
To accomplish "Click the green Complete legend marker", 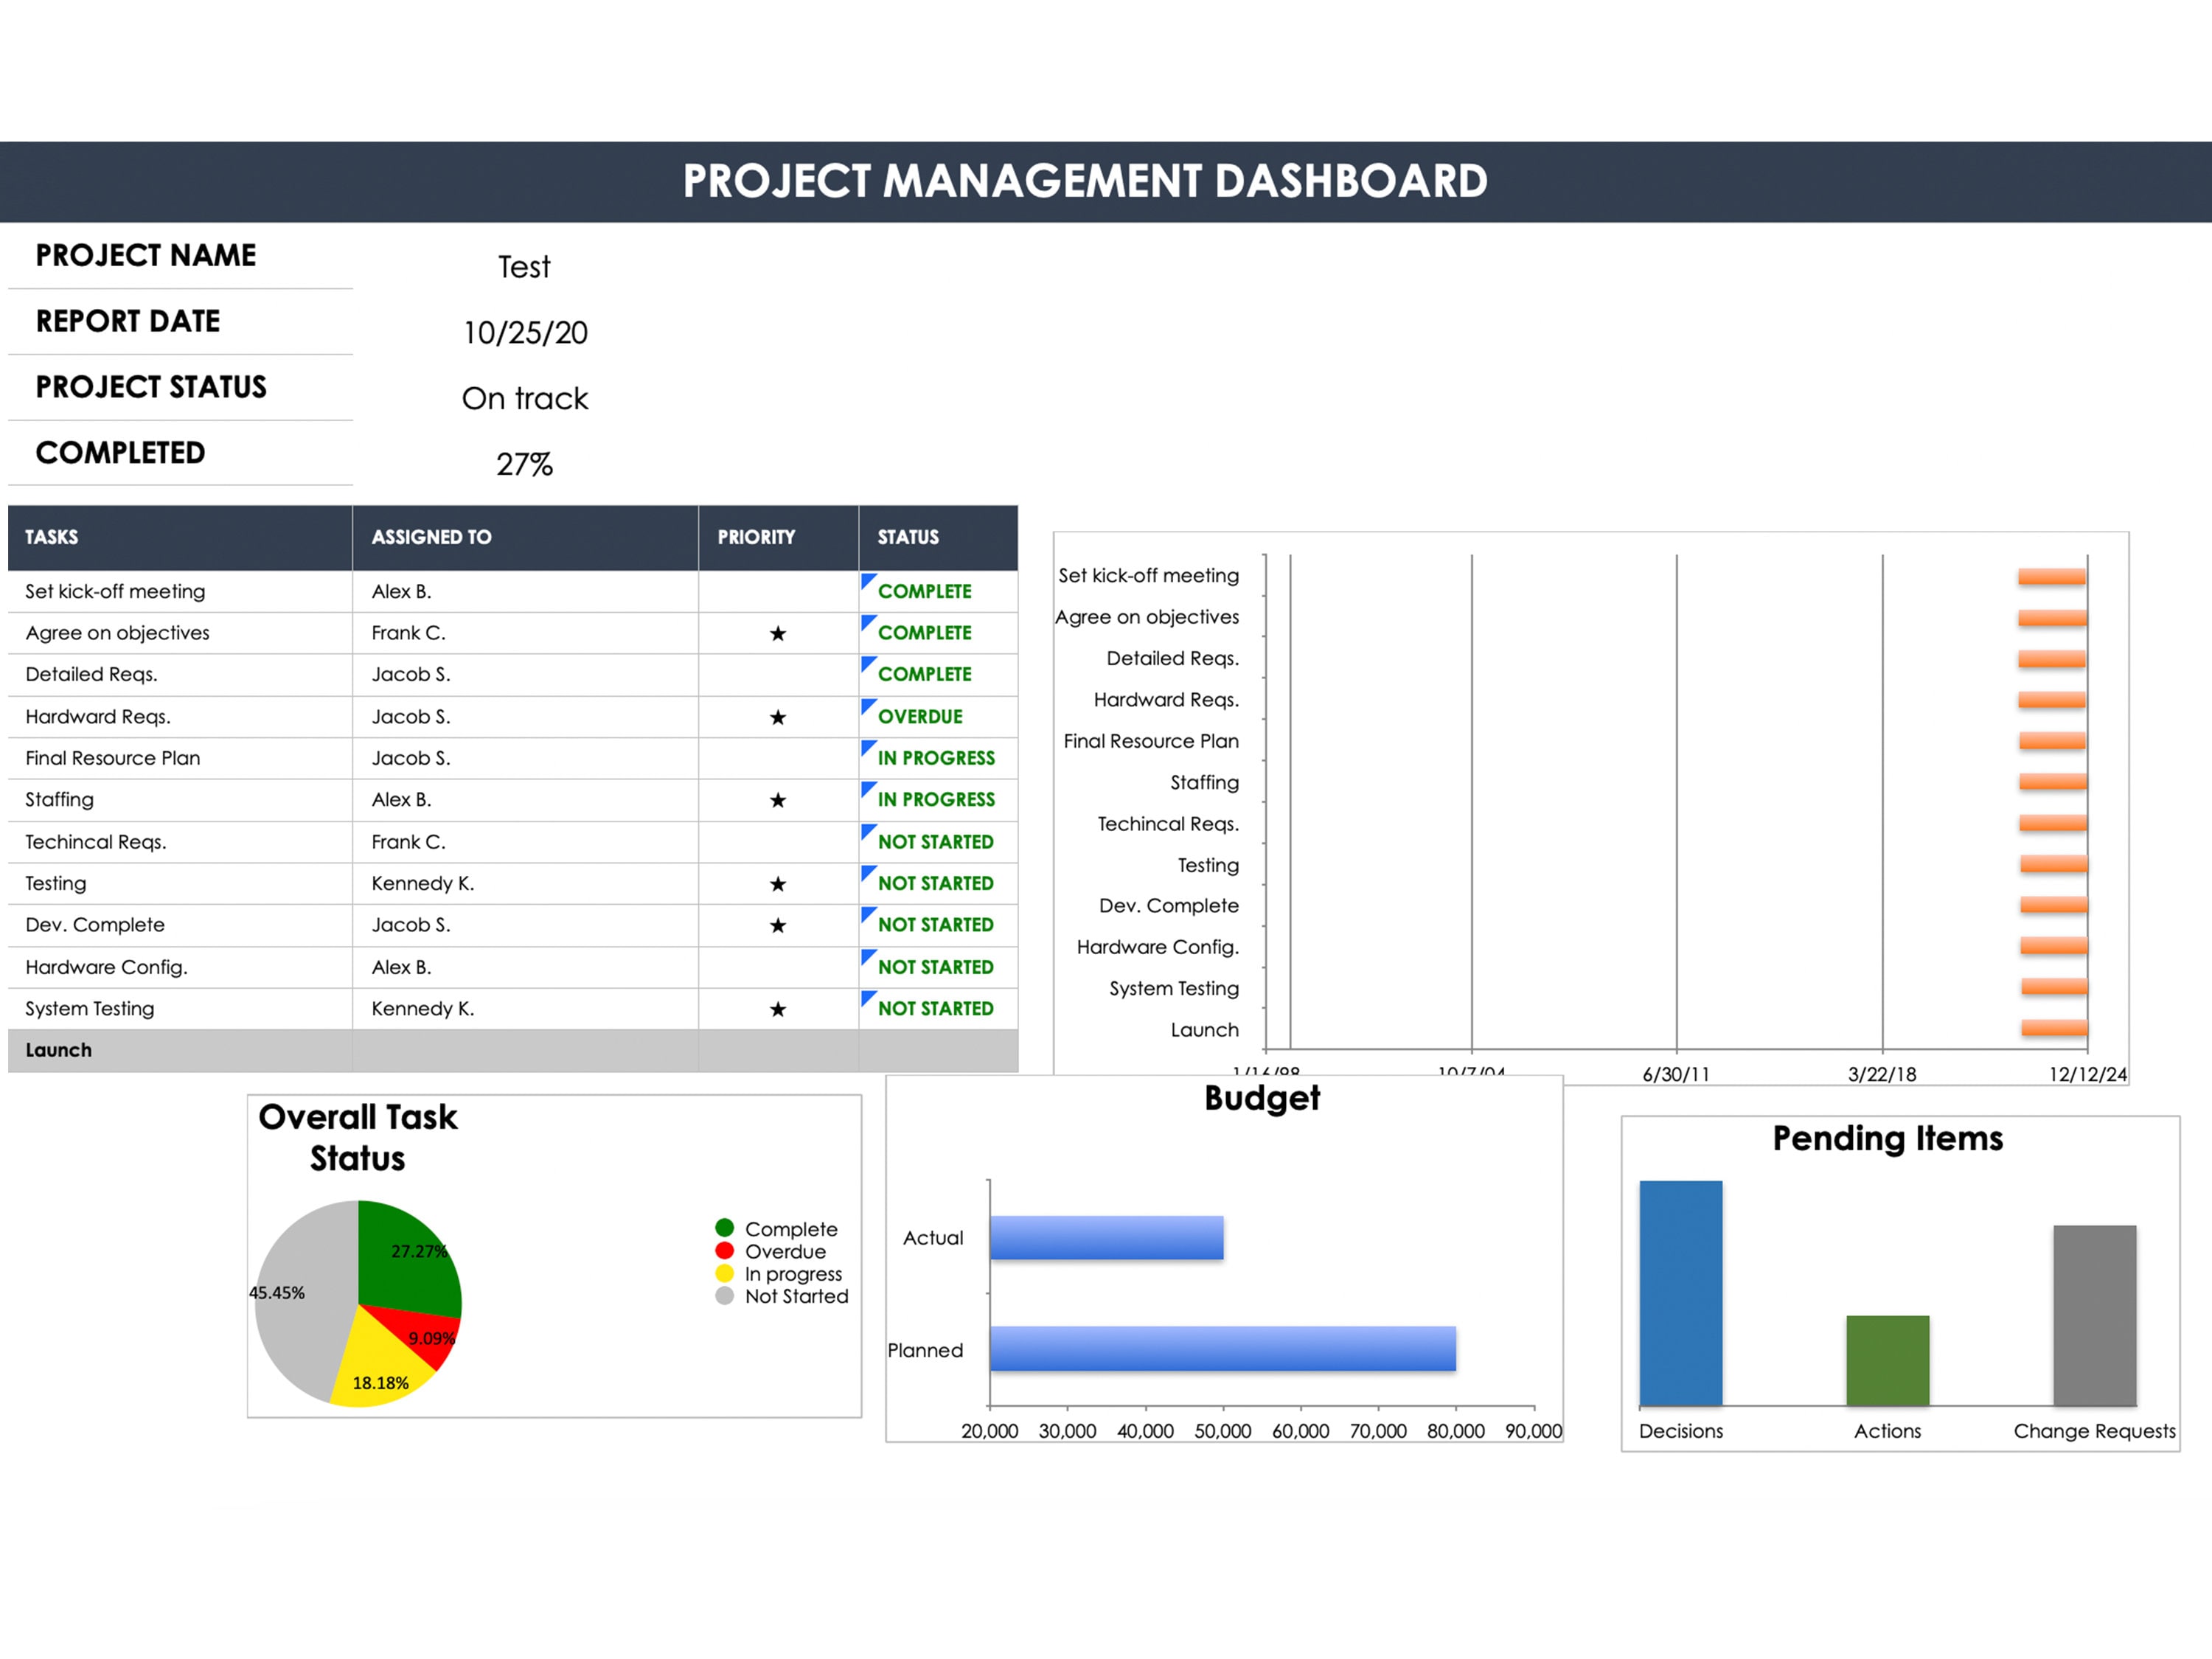I will [x=725, y=1228].
